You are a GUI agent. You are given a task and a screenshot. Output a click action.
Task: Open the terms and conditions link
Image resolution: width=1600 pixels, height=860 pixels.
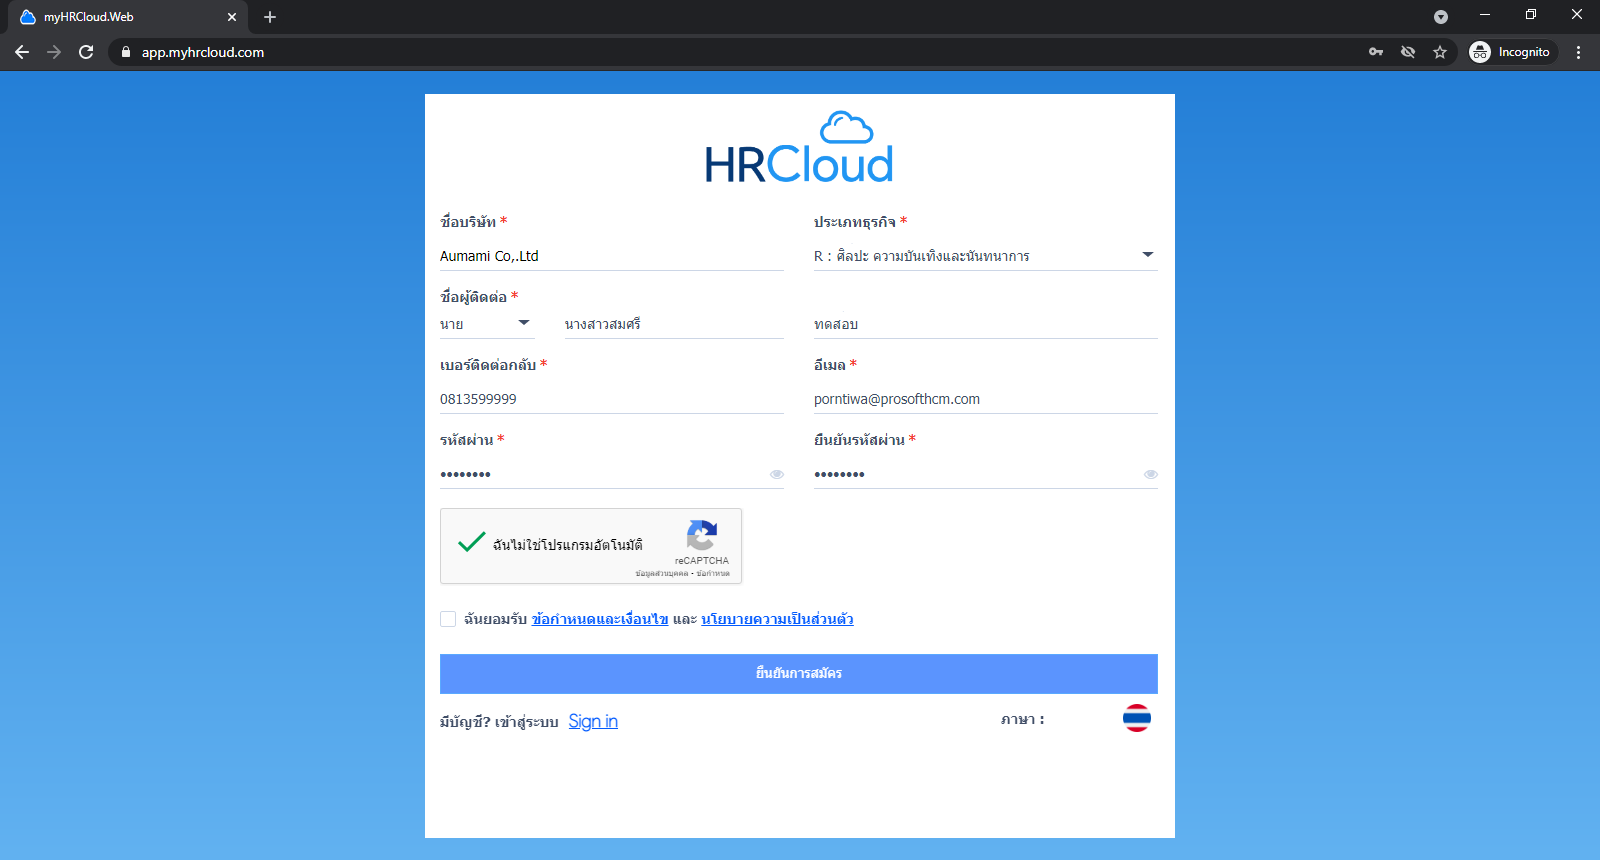600,619
